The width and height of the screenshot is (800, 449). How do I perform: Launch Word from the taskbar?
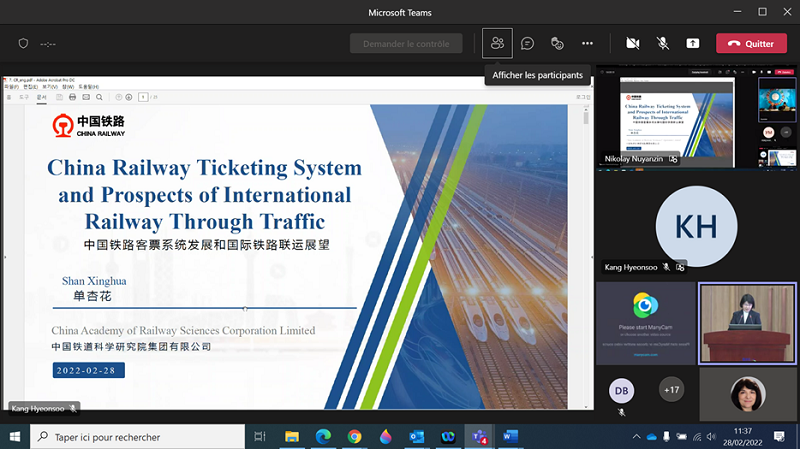(509, 437)
